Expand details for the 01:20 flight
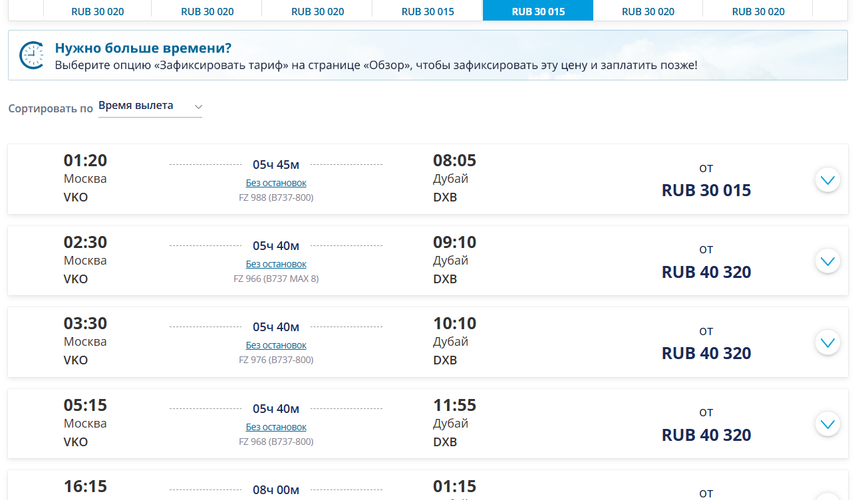 coord(827,180)
